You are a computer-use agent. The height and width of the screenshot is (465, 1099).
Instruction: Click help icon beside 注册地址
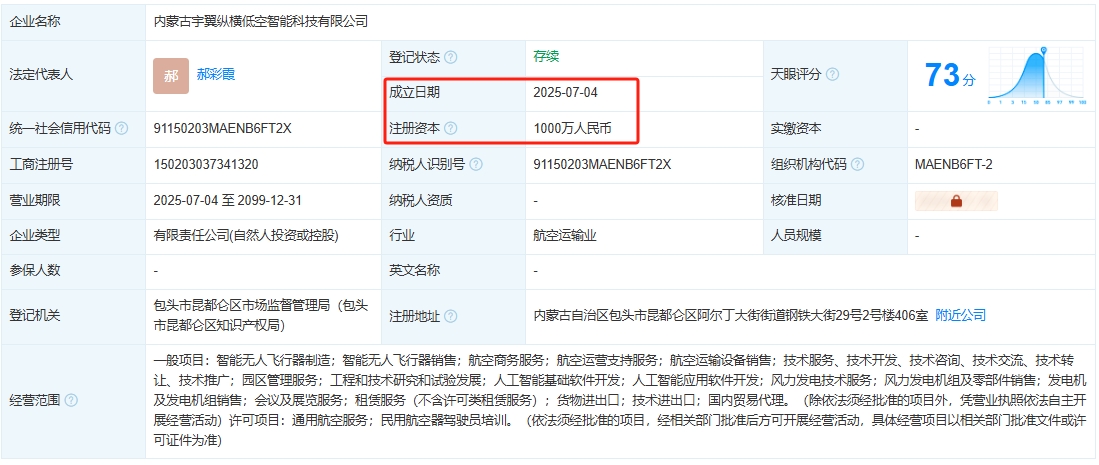point(451,316)
